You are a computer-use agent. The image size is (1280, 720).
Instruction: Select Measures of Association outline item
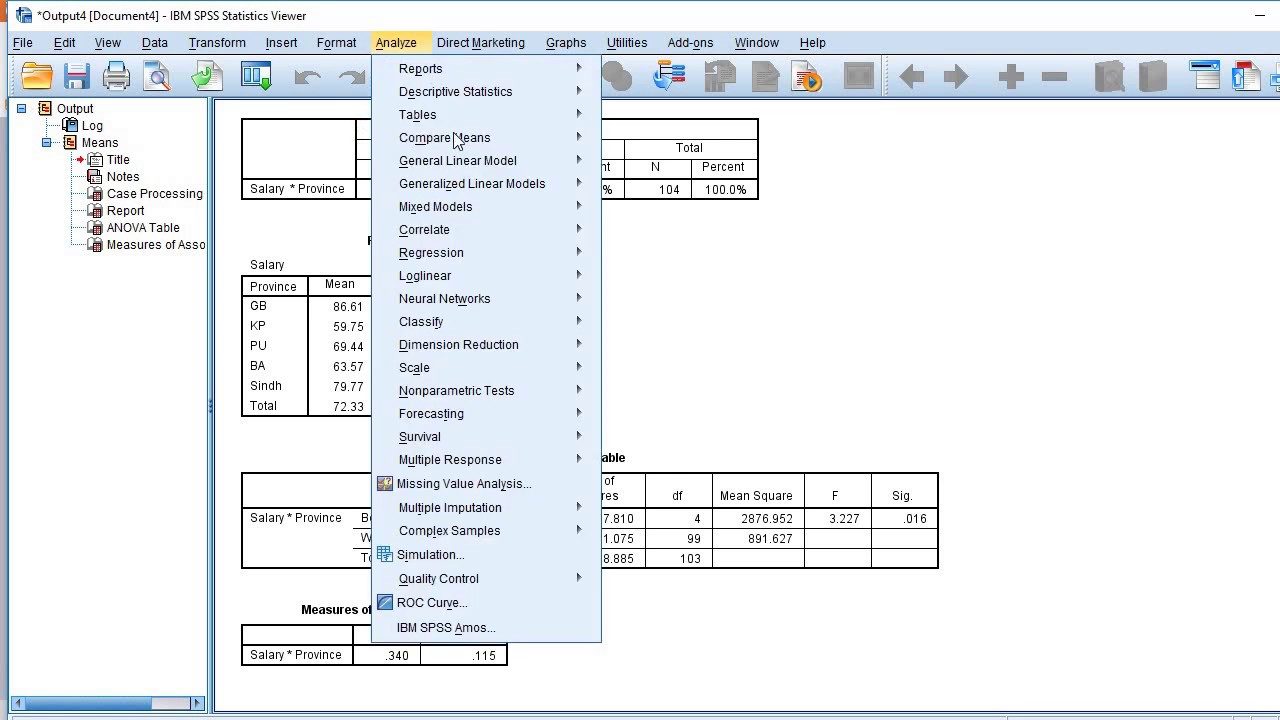pos(156,244)
